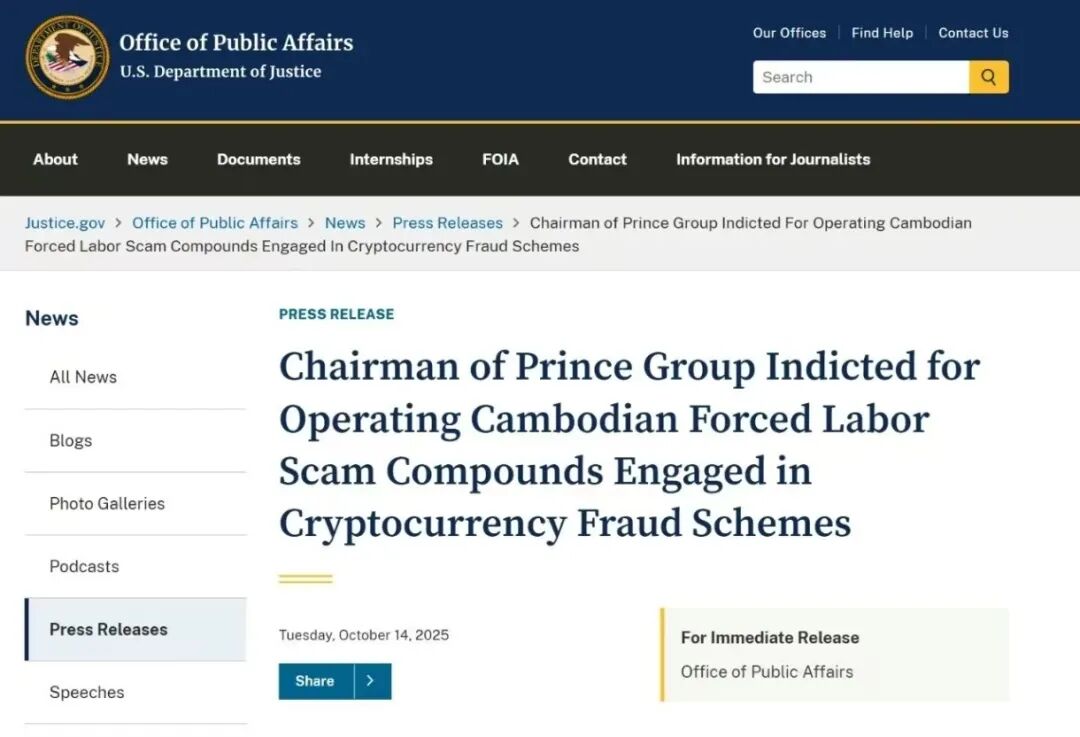The height and width of the screenshot is (737, 1080).
Task: Go to Justice.gov breadcrumb link
Action: pos(65,223)
